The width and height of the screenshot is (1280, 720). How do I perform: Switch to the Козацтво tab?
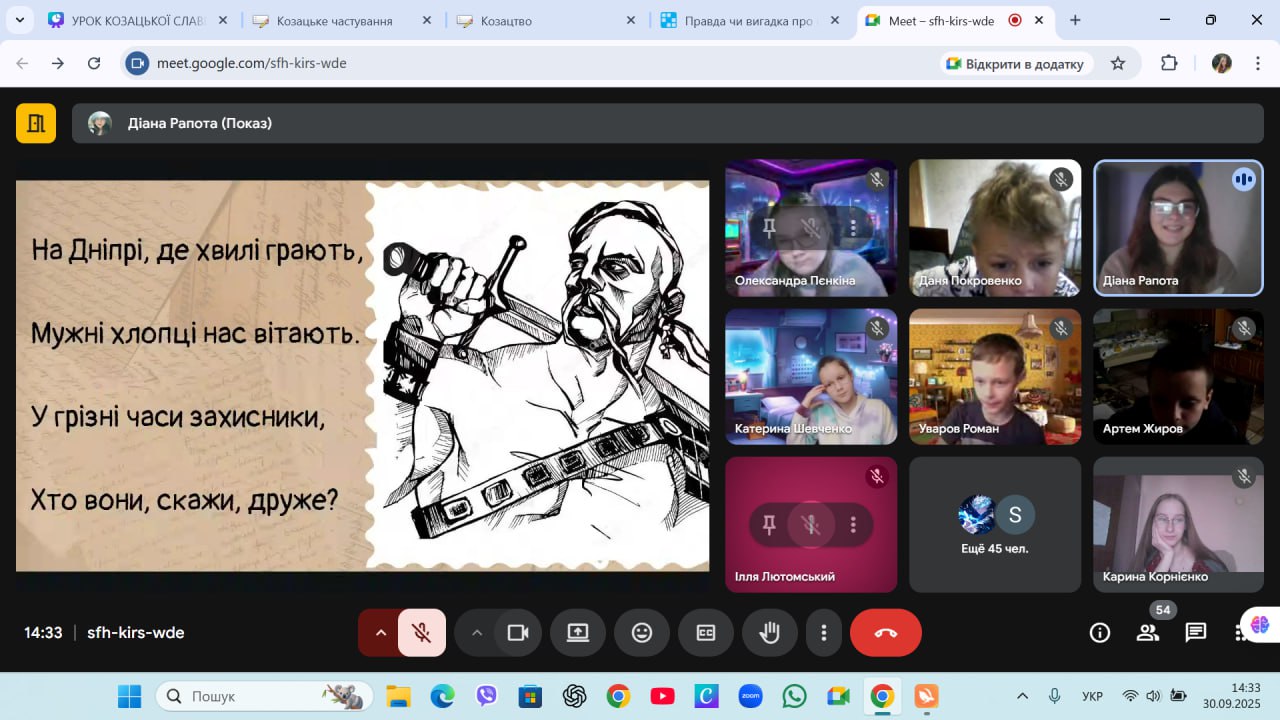[x=540, y=20]
